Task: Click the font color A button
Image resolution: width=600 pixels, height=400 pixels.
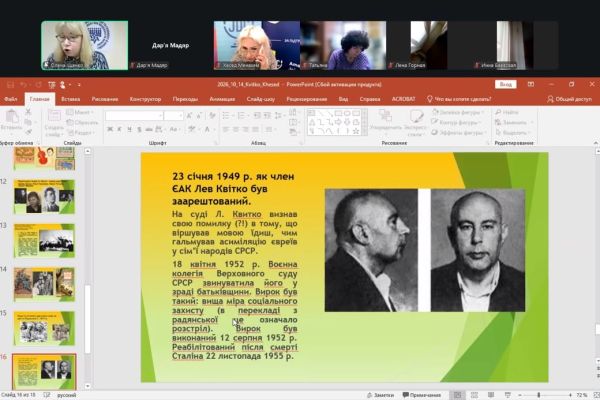Action: (x=209, y=129)
